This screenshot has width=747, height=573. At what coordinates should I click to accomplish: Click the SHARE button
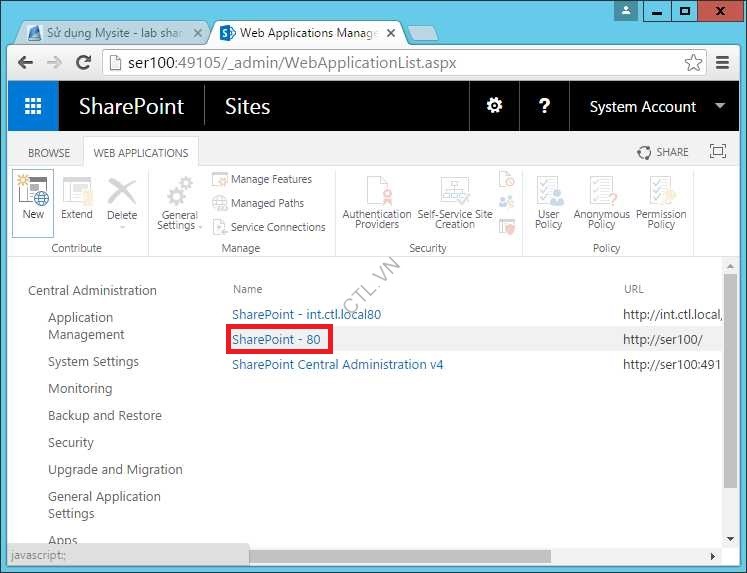coord(663,152)
